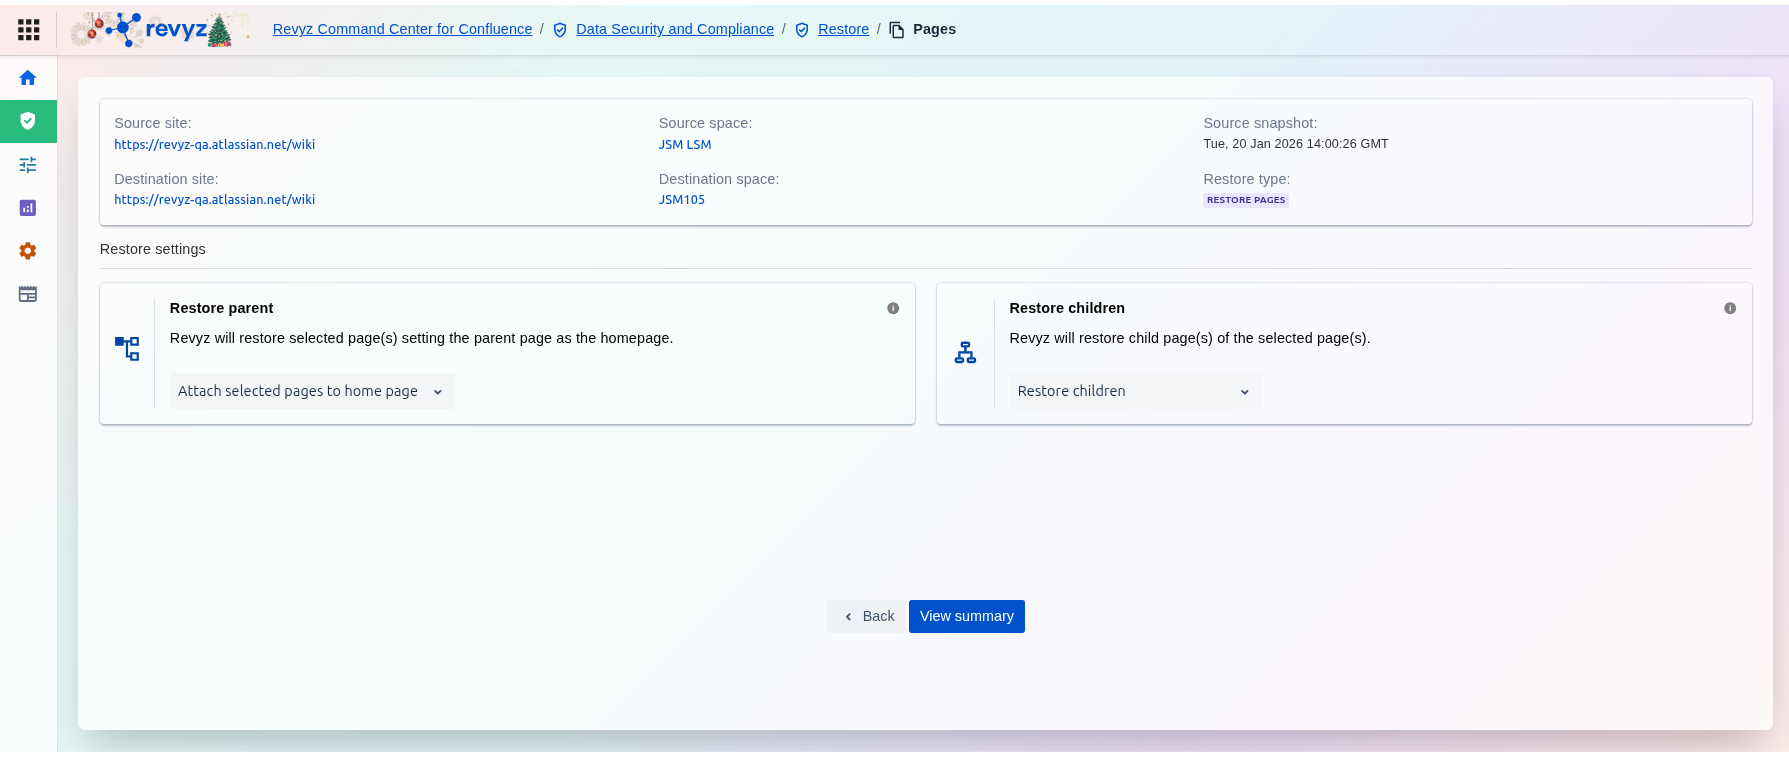
Task: Open the orange gear settings icon
Action: [x=28, y=251]
